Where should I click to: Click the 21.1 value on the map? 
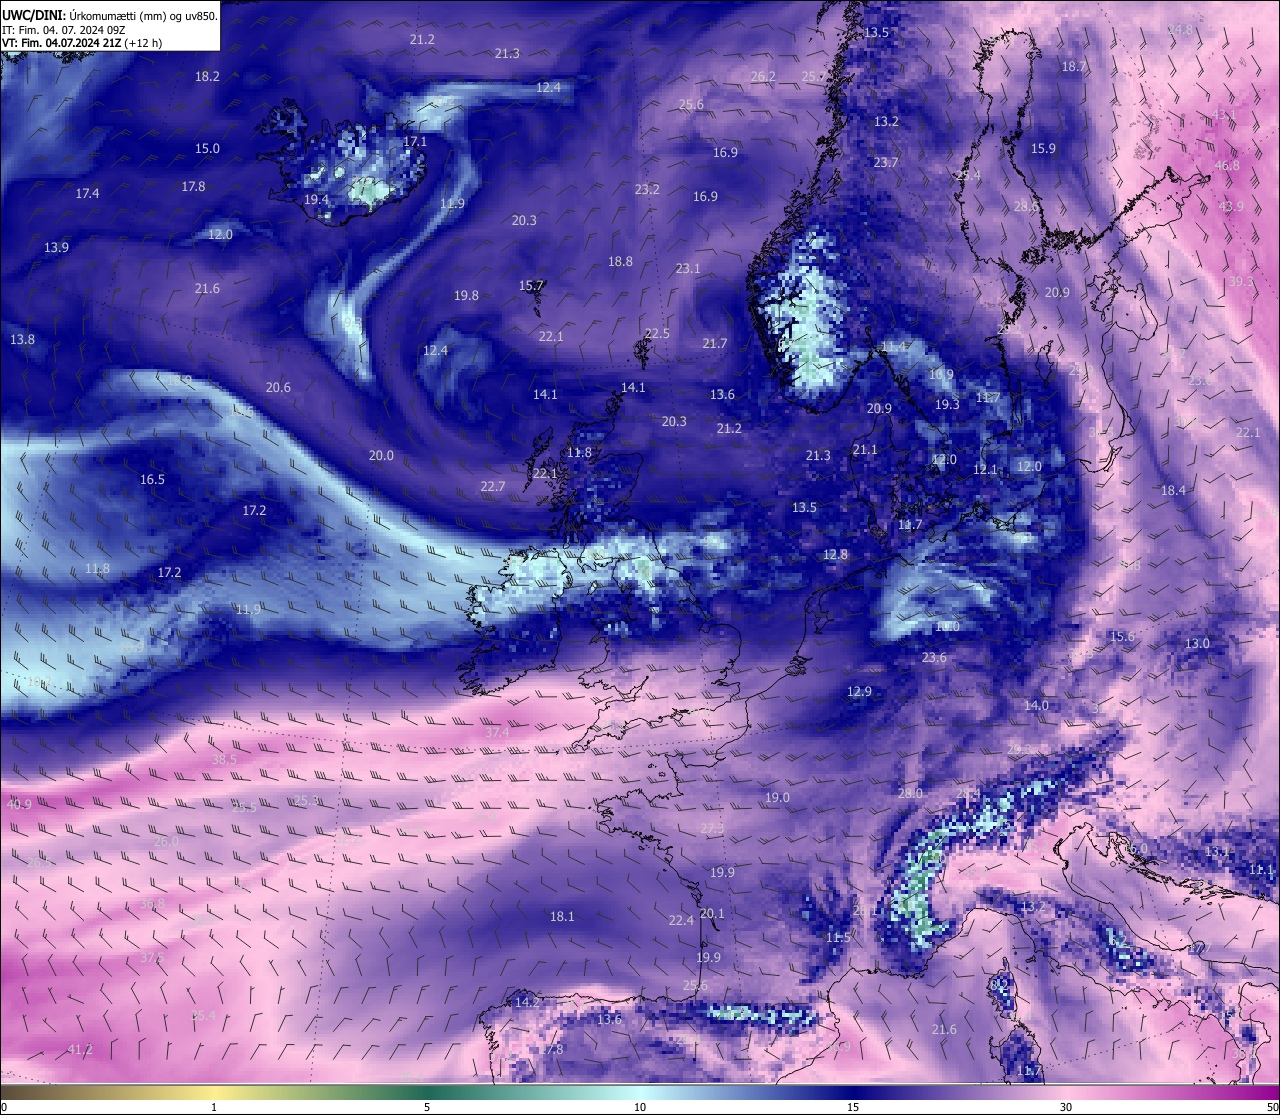865,449
